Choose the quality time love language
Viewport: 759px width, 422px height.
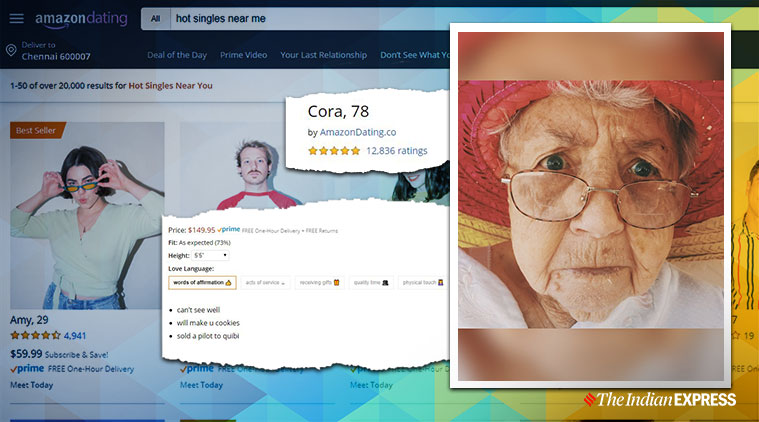[x=370, y=283]
